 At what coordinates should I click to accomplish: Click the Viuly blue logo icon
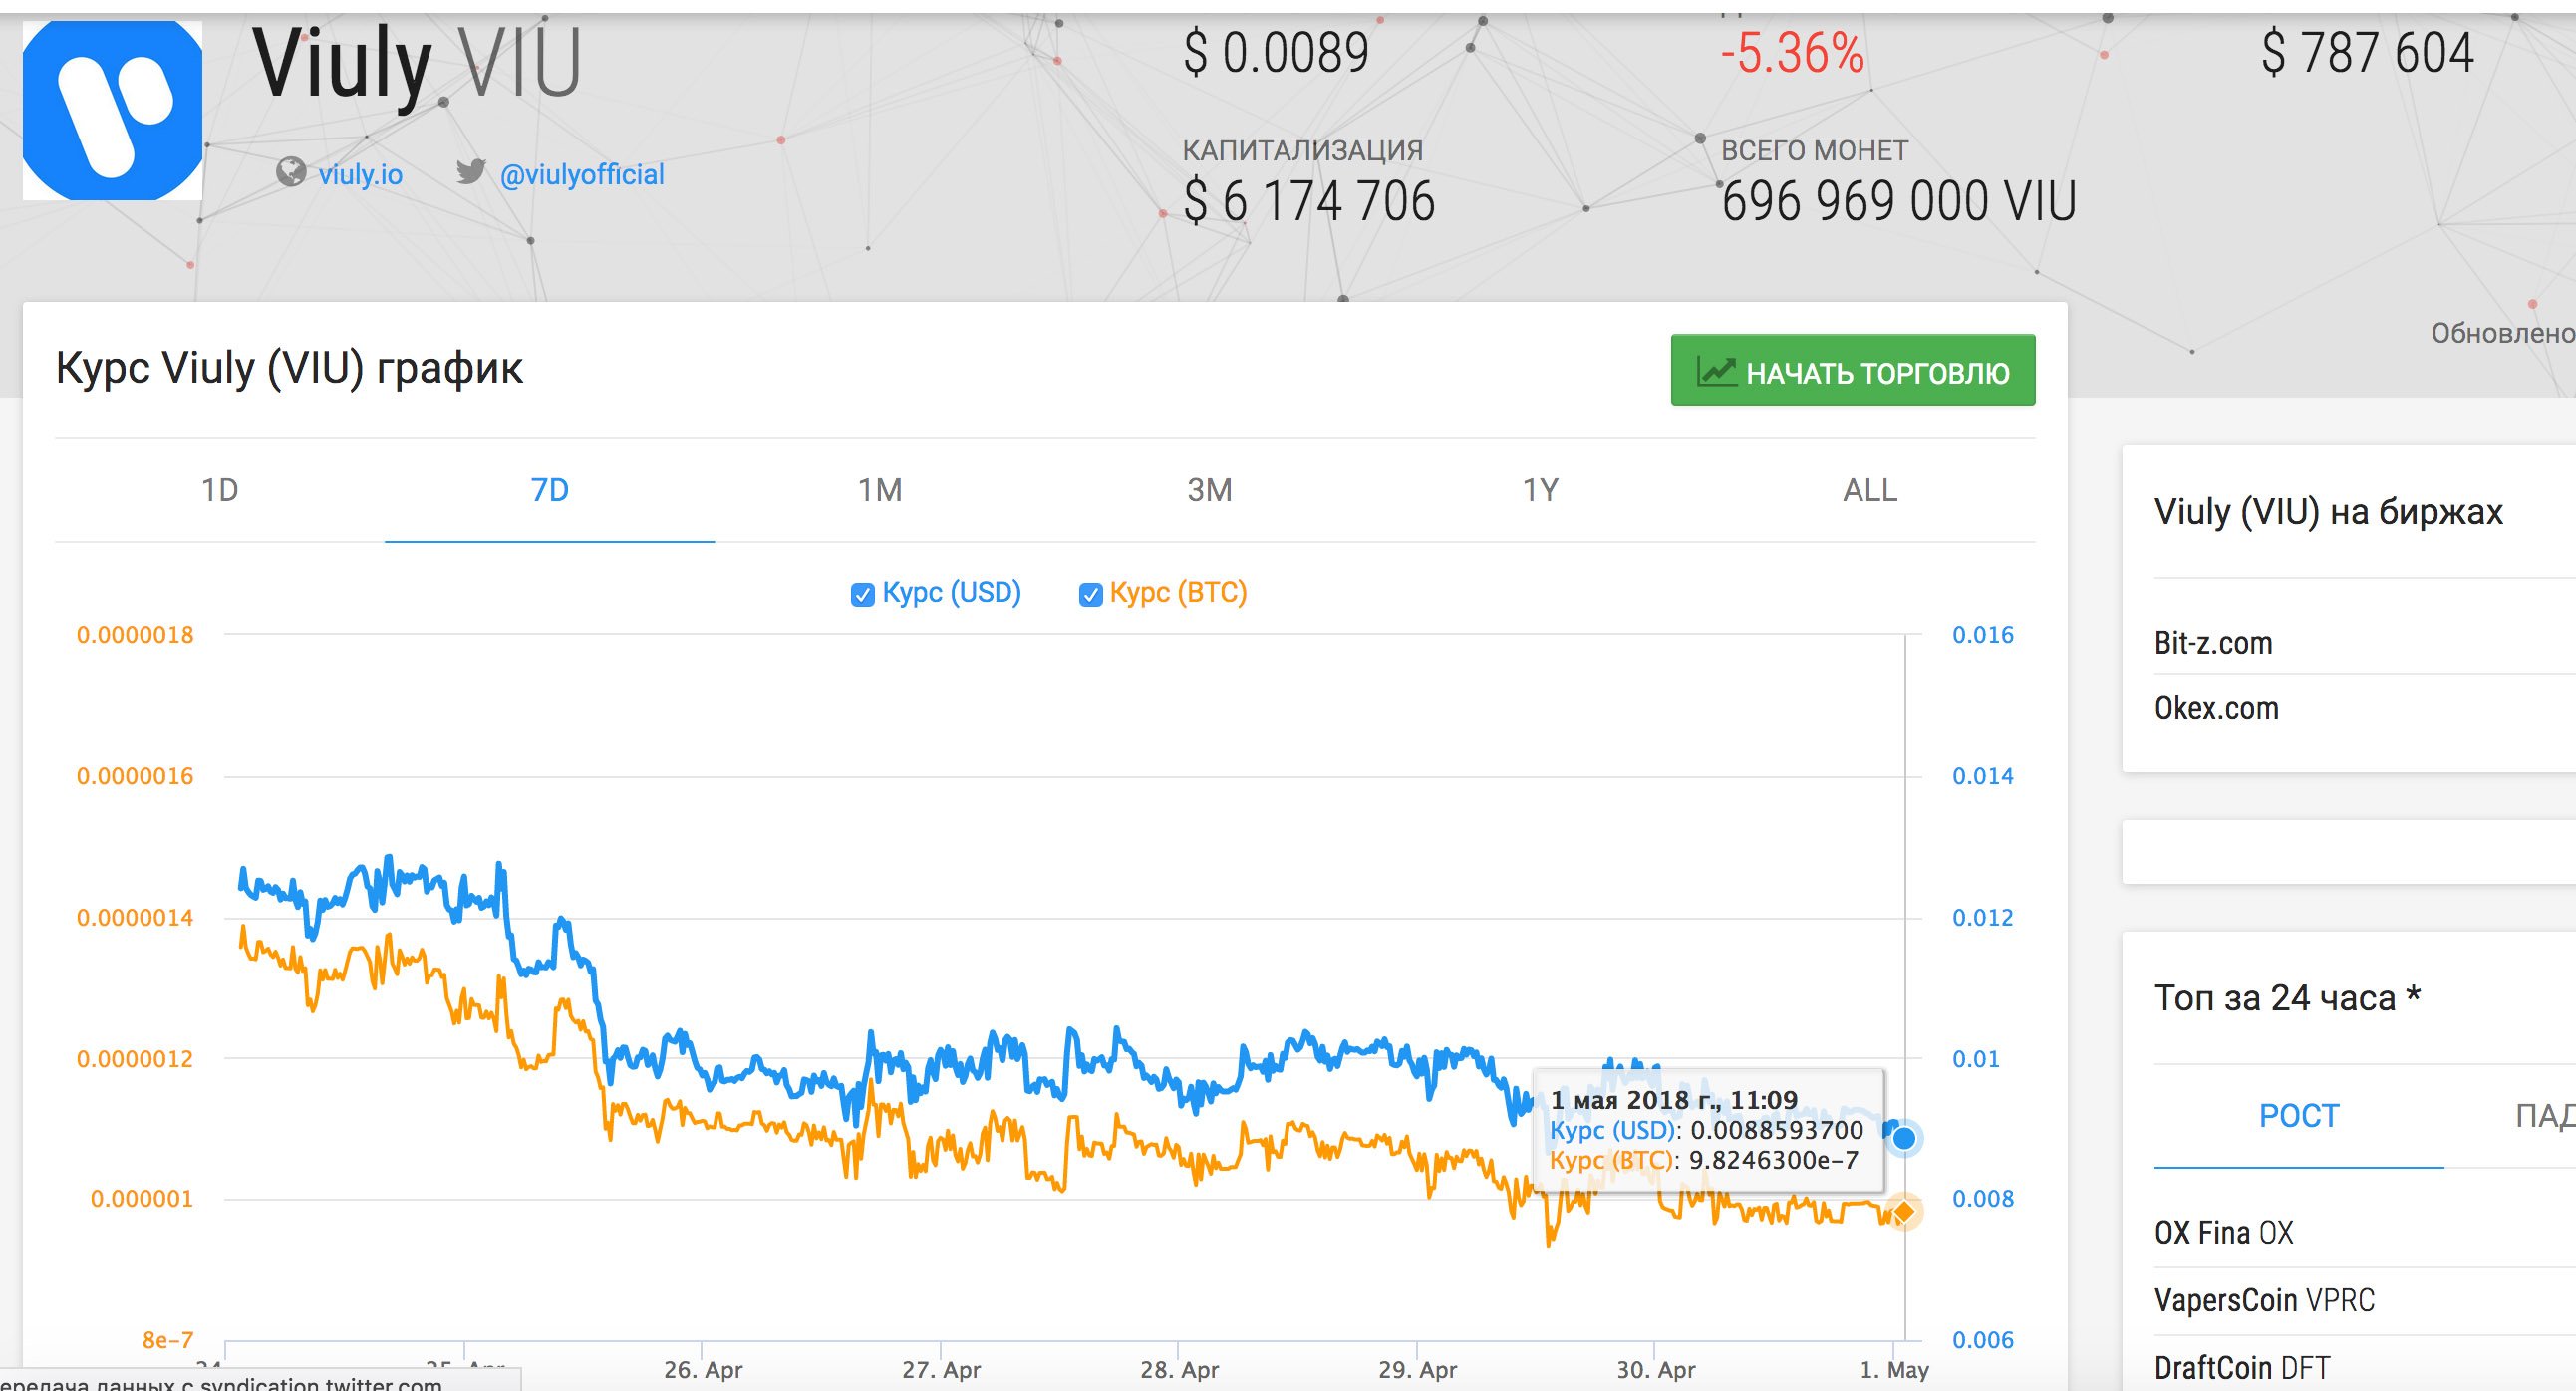coord(112,110)
